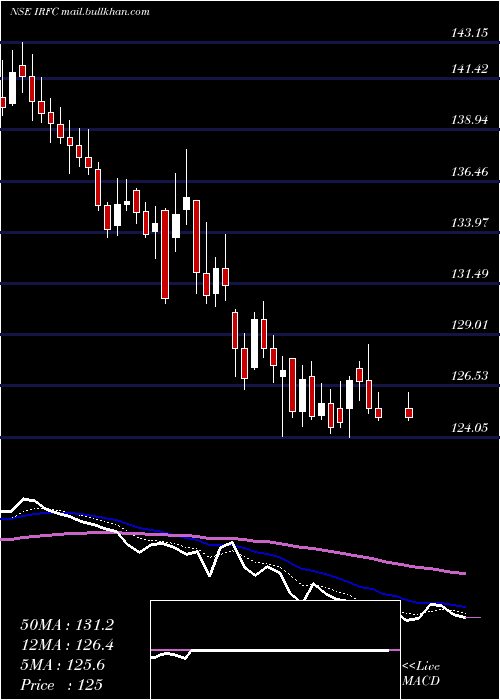This screenshot has width=500, height=700.
Task: Click the 129.01 price level label
Action: pos(469,325)
